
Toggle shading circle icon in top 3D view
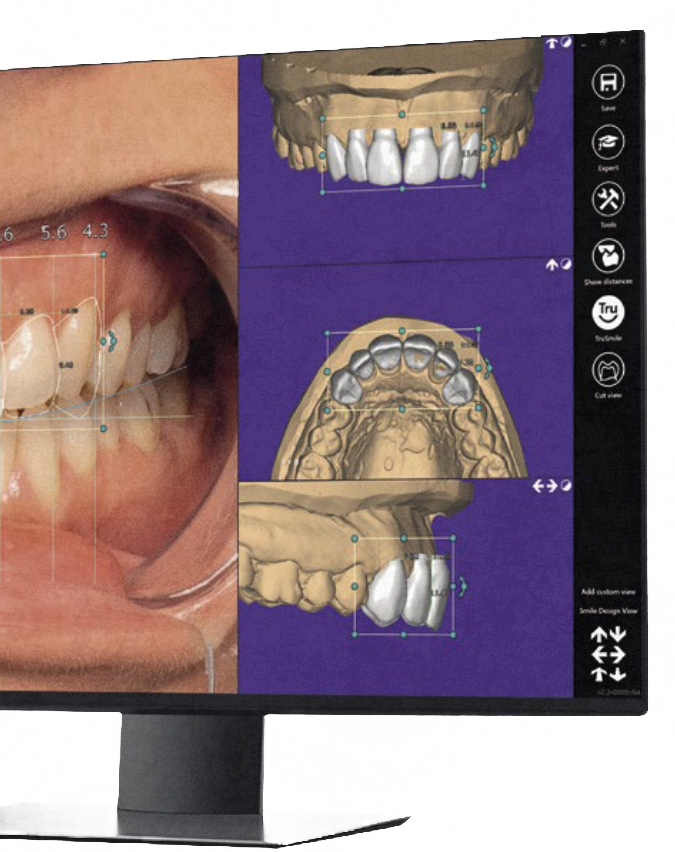click(x=565, y=43)
